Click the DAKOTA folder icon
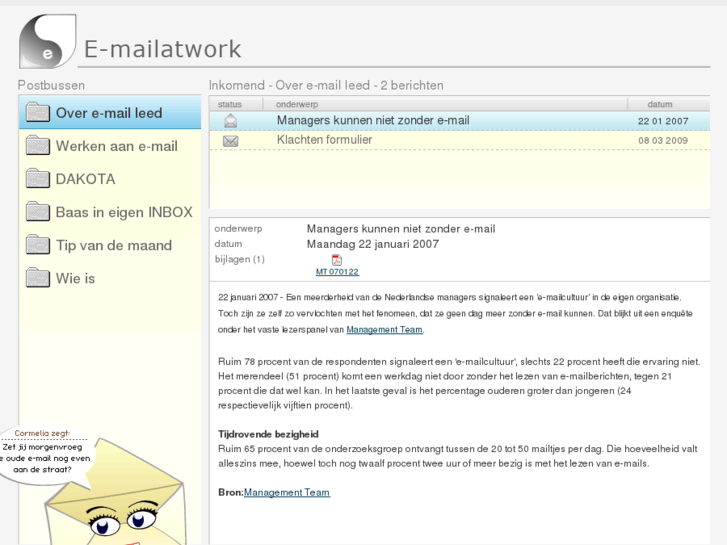Screen dimensions: 727x545 [x=38, y=179]
